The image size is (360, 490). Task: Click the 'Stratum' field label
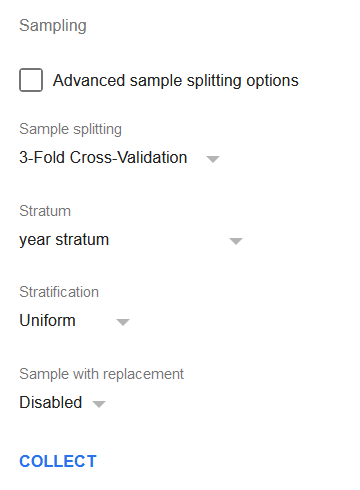[x=45, y=211]
